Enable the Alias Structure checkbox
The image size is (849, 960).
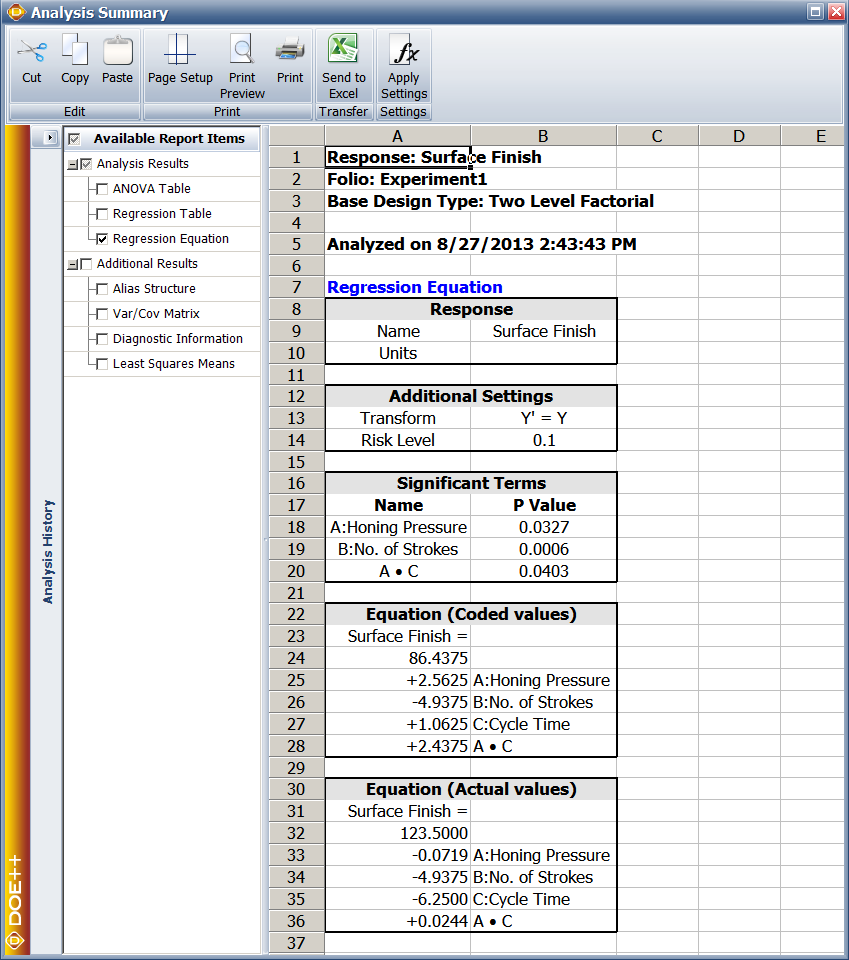[x=102, y=289]
